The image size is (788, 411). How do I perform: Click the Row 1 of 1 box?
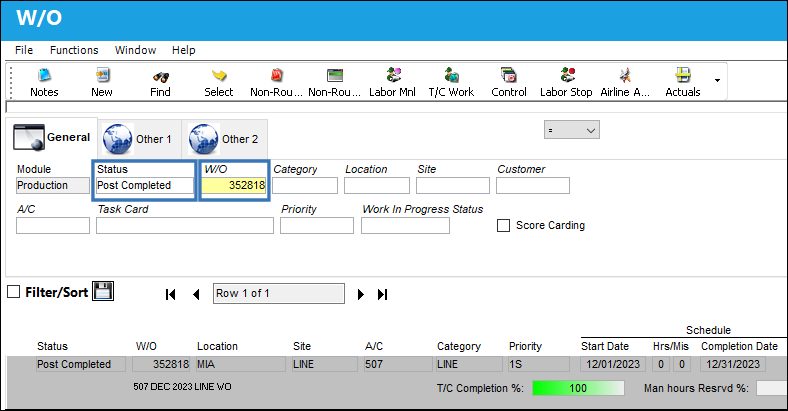point(279,293)
